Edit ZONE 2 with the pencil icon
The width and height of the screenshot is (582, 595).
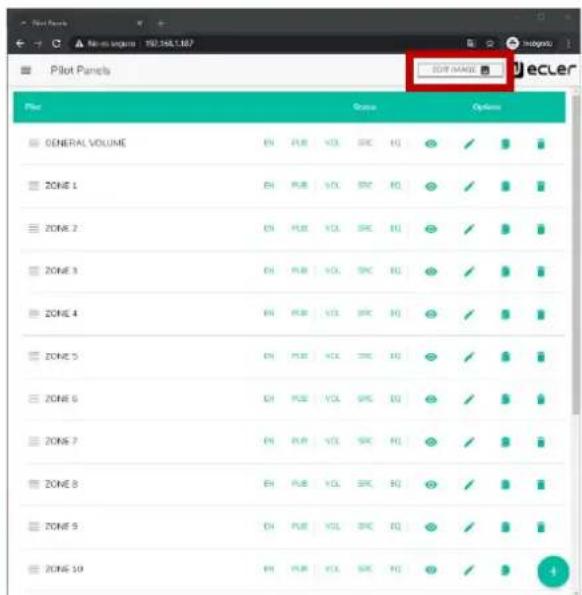pyautogui.click(x=469, y=229)
